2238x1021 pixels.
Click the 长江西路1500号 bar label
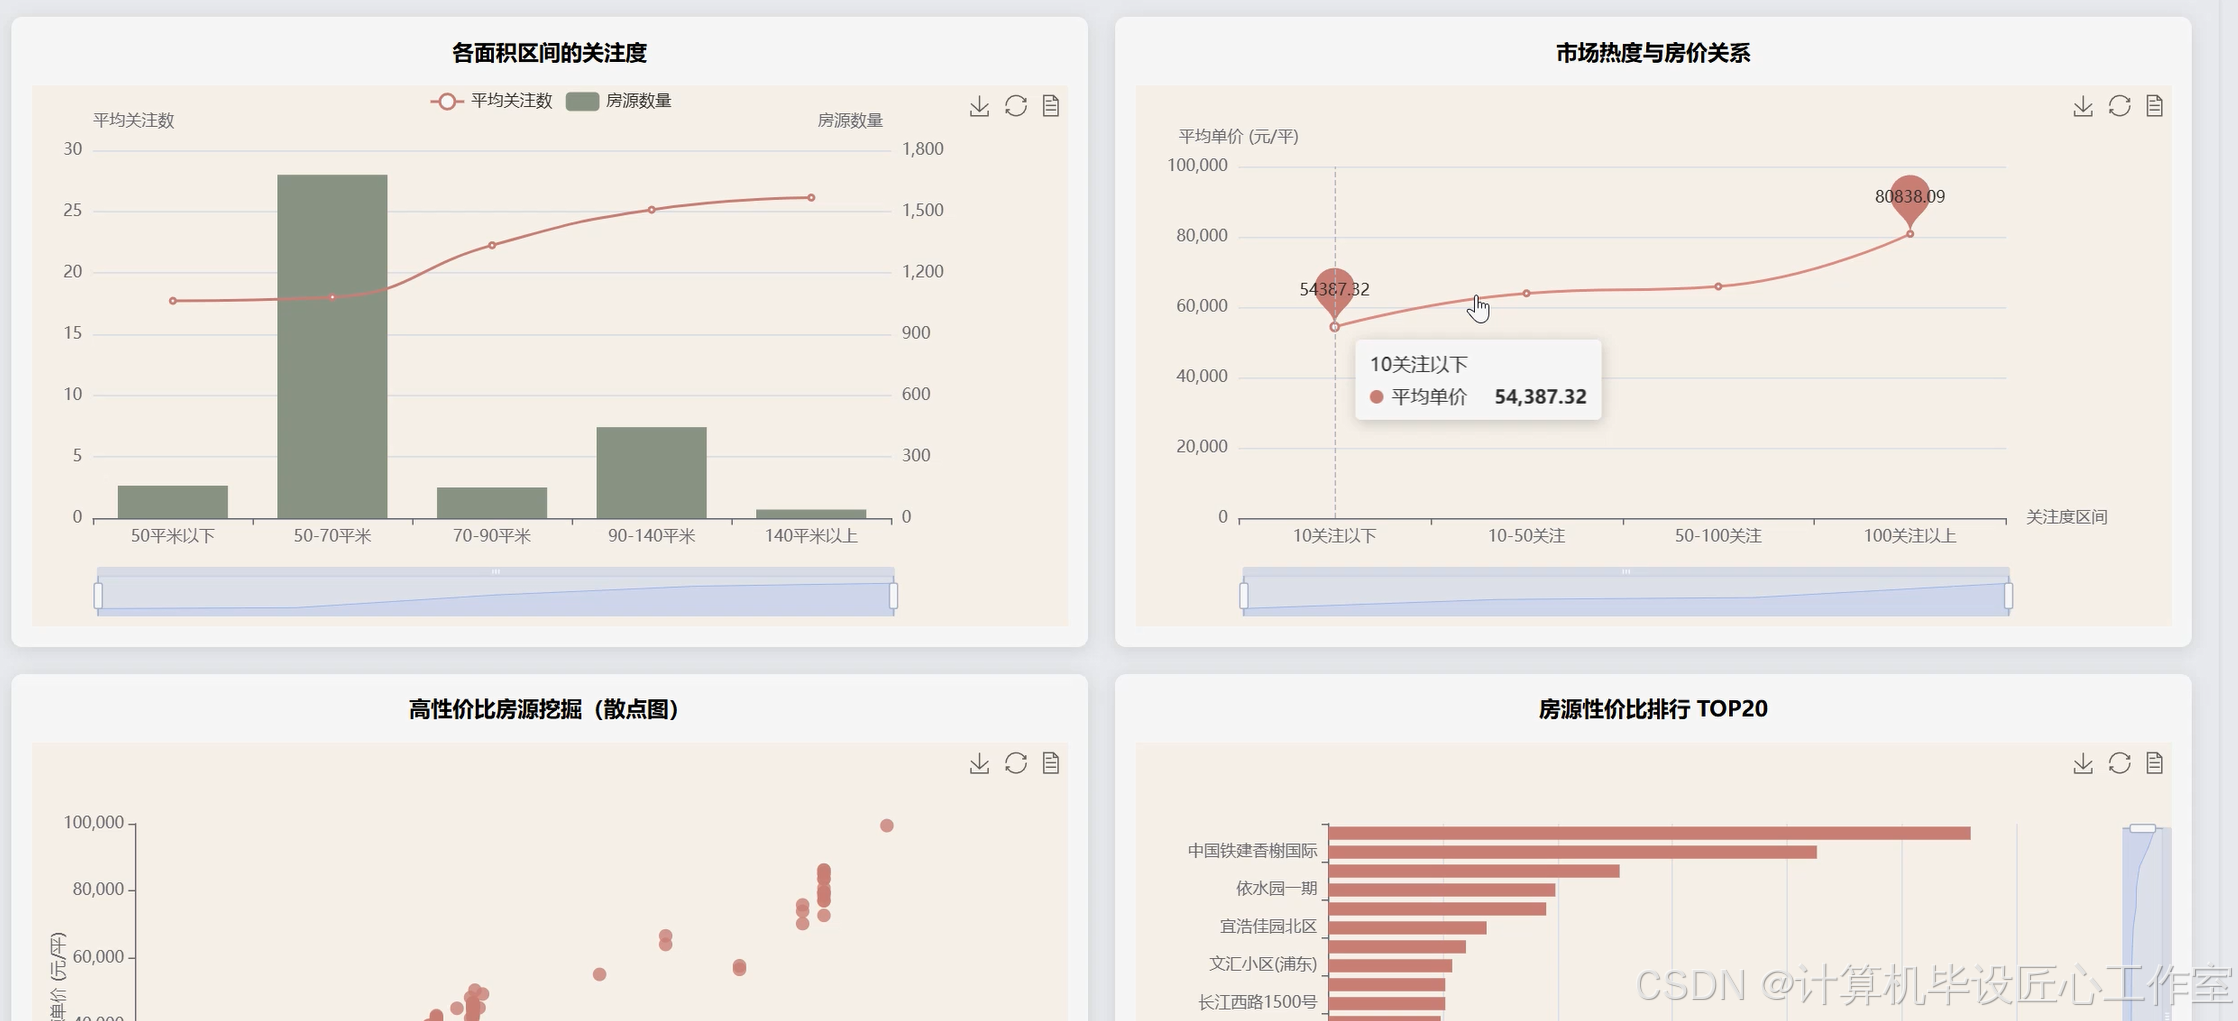tap(1257, 1002)
